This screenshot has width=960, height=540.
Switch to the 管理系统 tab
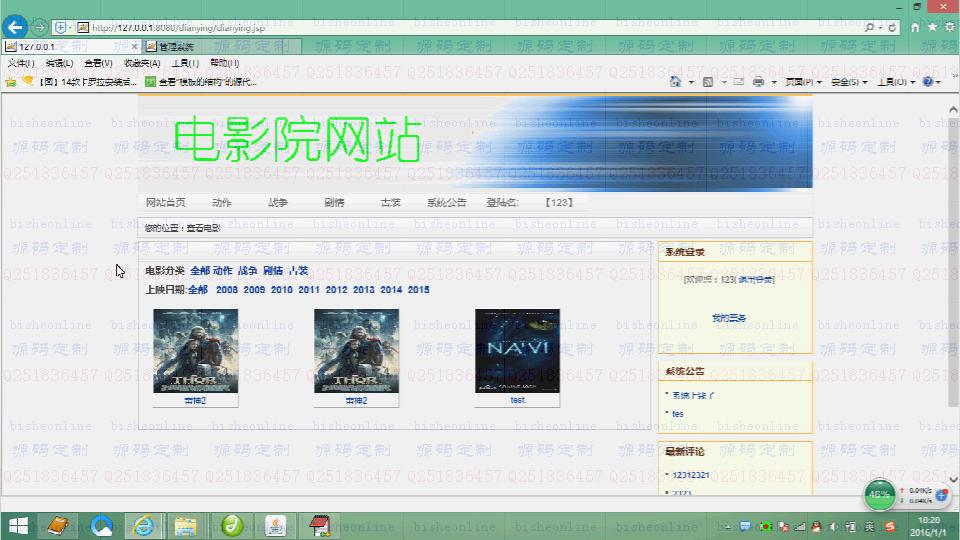[222, 47]
